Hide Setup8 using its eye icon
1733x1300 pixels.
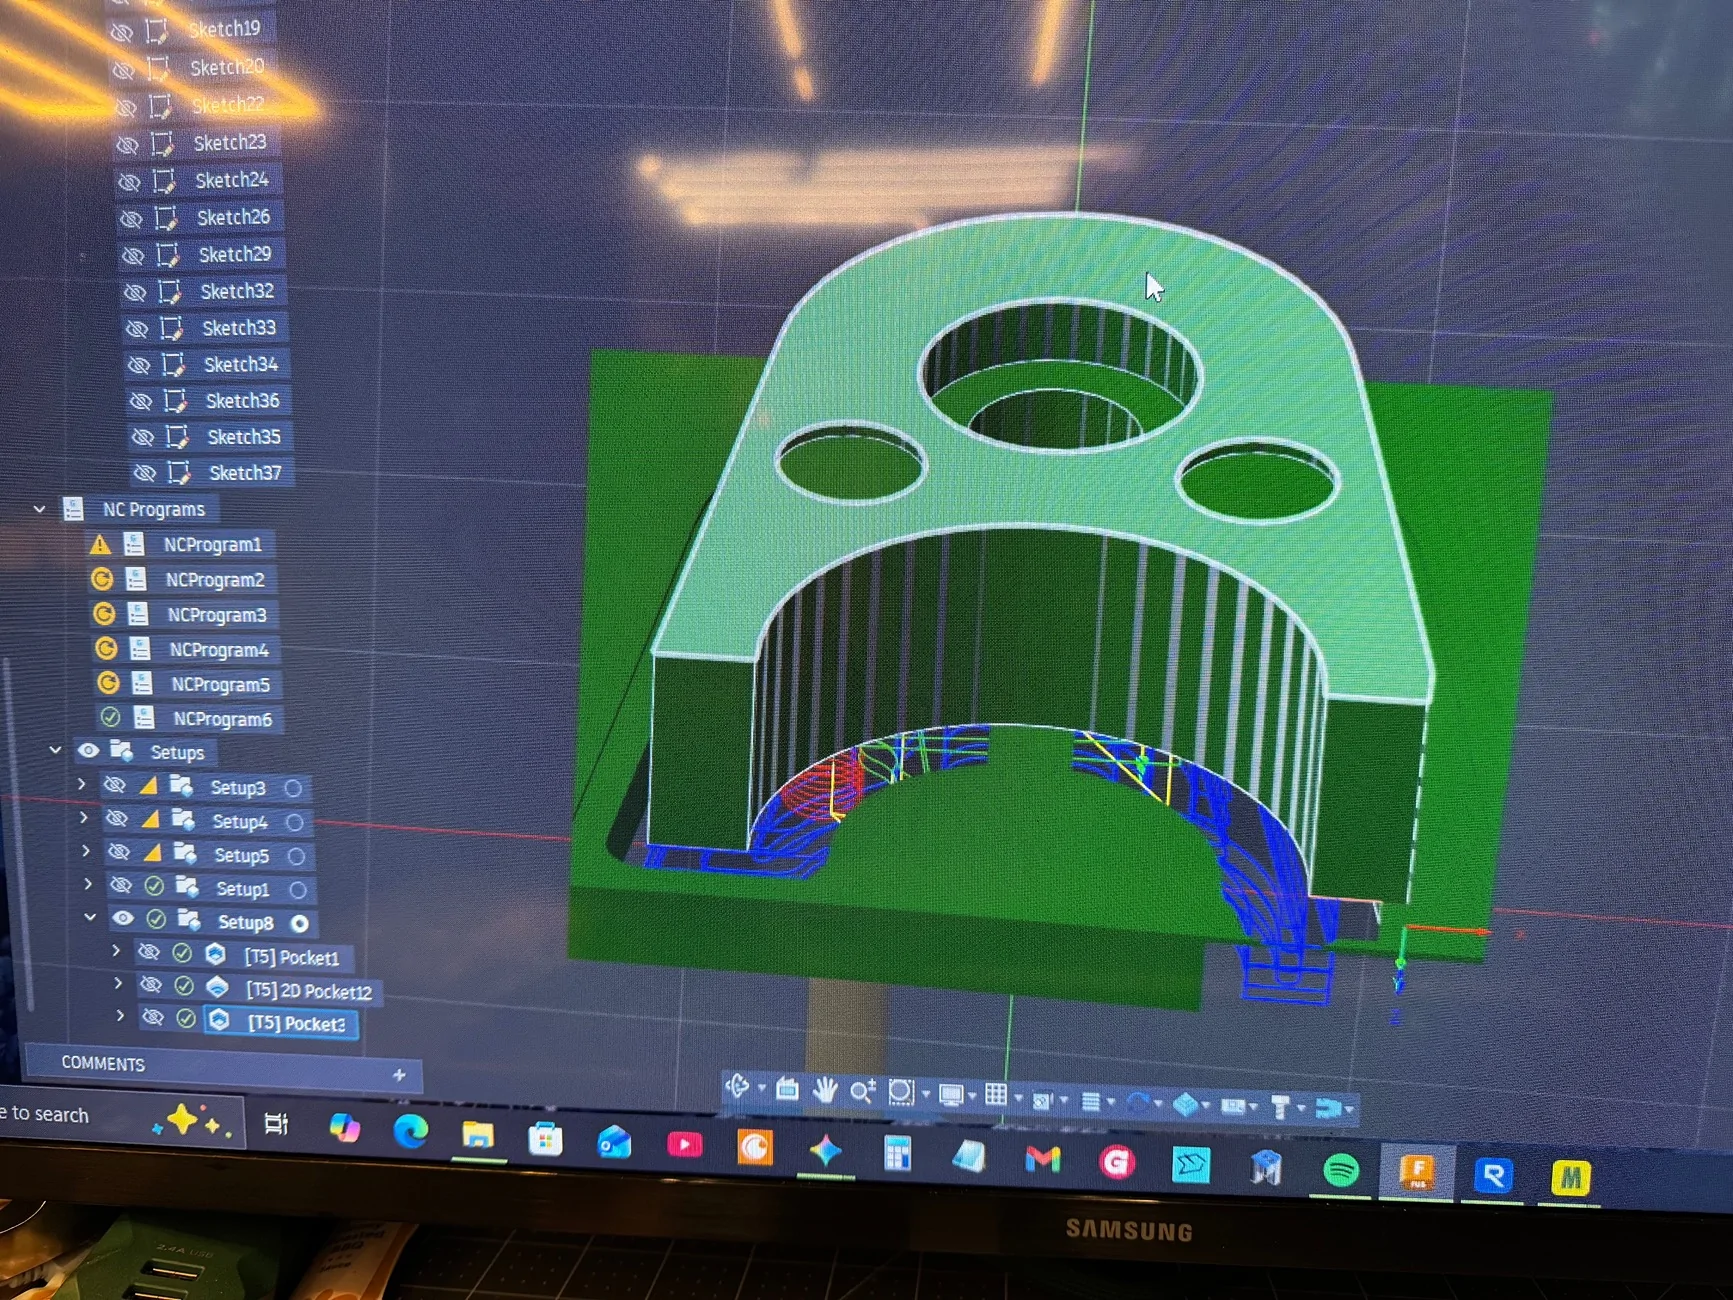[123, 918]
